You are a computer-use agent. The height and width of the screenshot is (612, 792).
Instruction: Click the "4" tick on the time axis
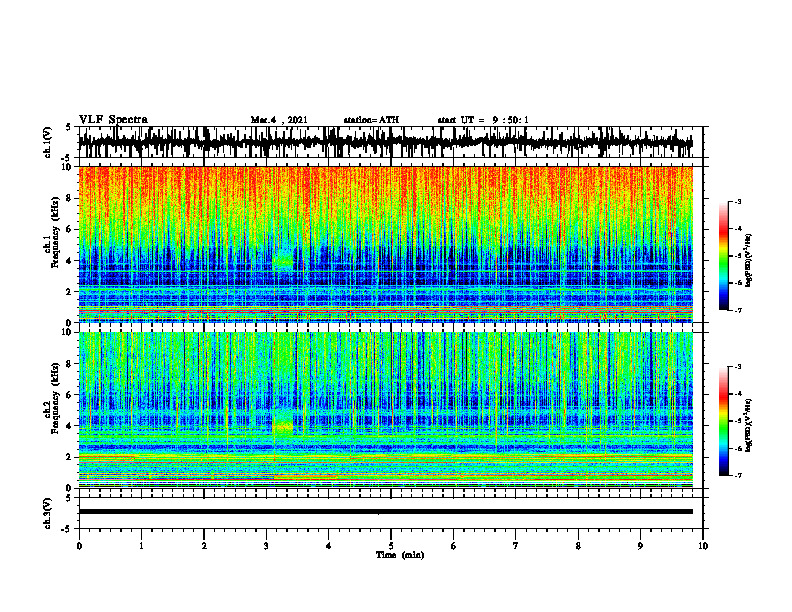(x=329, y=546)
